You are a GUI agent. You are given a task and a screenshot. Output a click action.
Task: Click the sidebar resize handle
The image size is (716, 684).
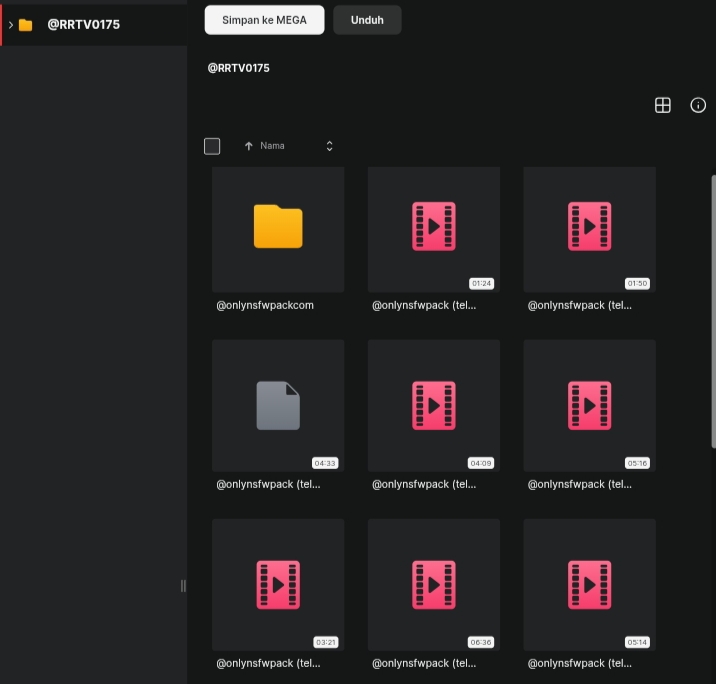(x=183, y=586)
